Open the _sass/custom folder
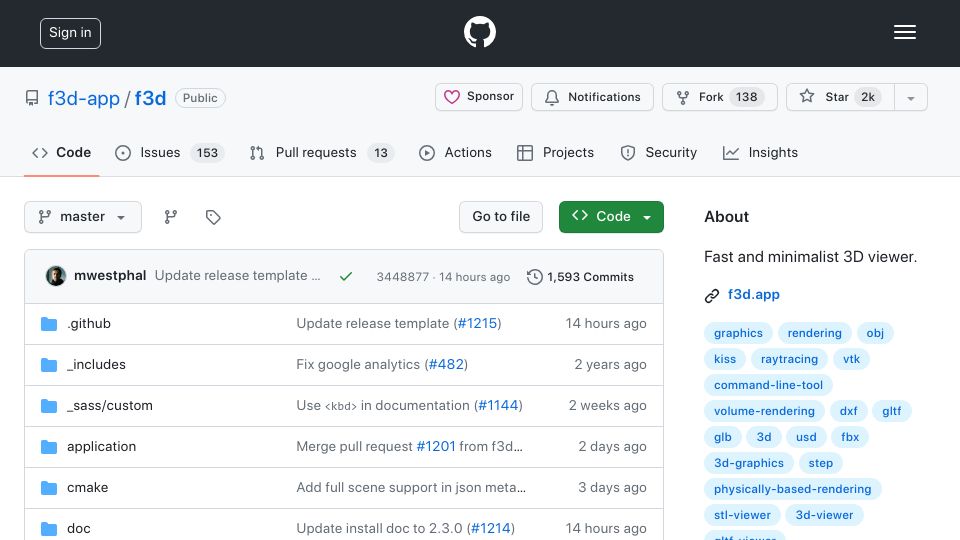Image resolution: width=960 pixels, height=540 pixels. 110,405
